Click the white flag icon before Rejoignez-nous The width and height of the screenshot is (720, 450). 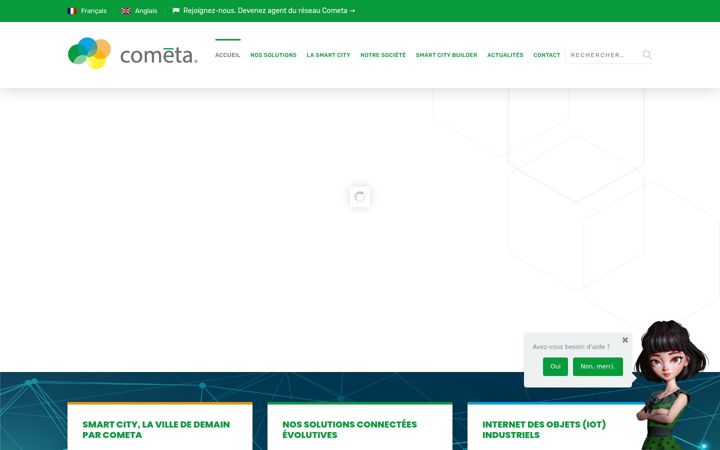(176, 11)
